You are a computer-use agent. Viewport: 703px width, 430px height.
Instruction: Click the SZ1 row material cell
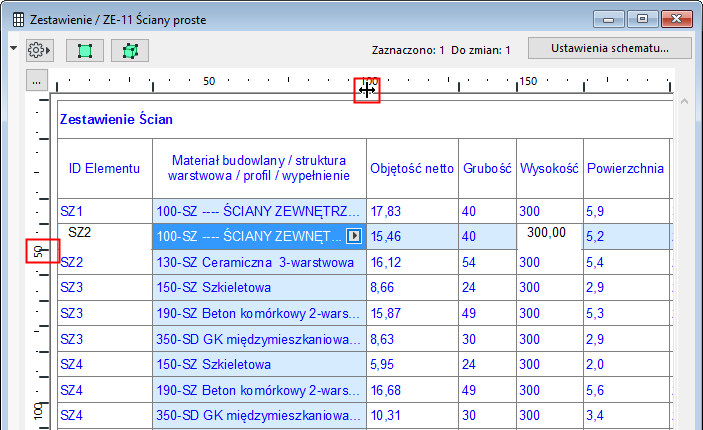[x=259, y=211]
